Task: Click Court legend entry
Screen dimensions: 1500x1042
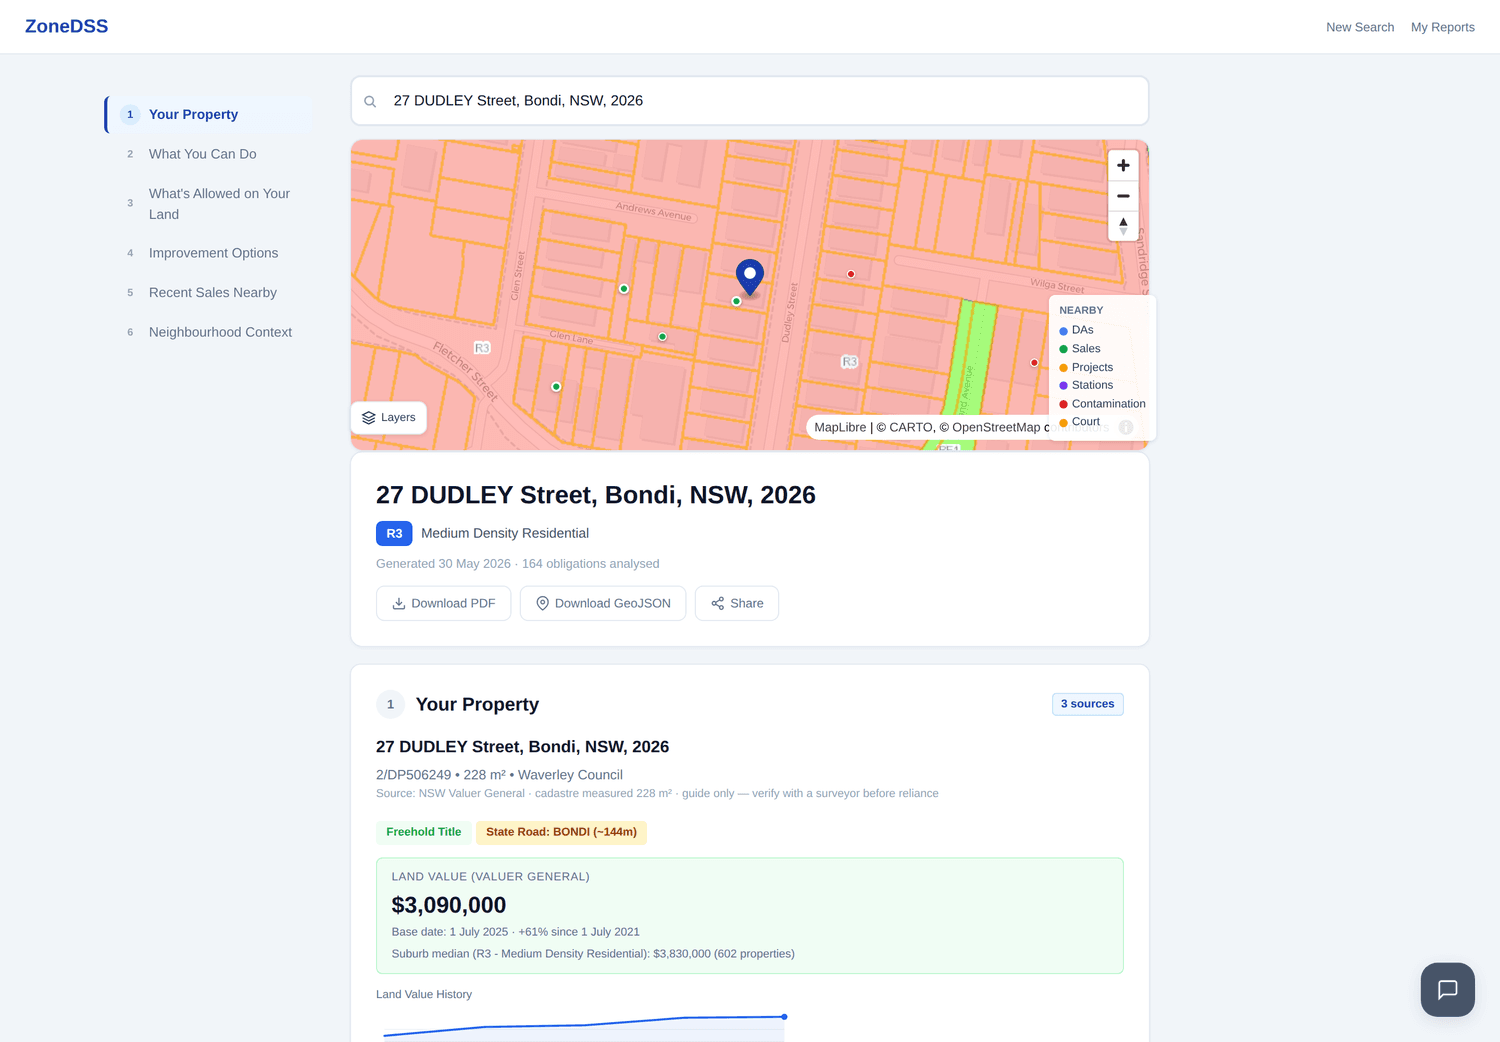Action: click(x=1080, y=422)
